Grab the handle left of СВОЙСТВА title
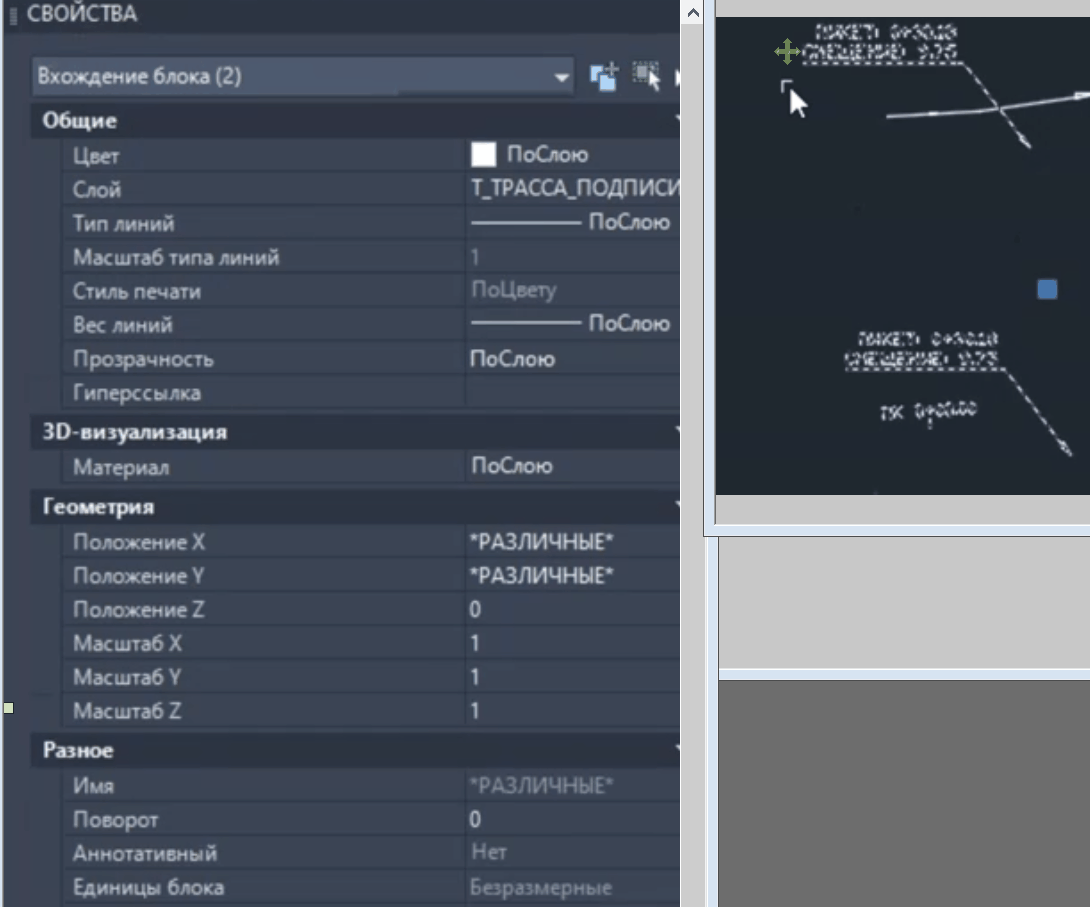This screenshot has width=1090, height=907. tap(14, 15)
